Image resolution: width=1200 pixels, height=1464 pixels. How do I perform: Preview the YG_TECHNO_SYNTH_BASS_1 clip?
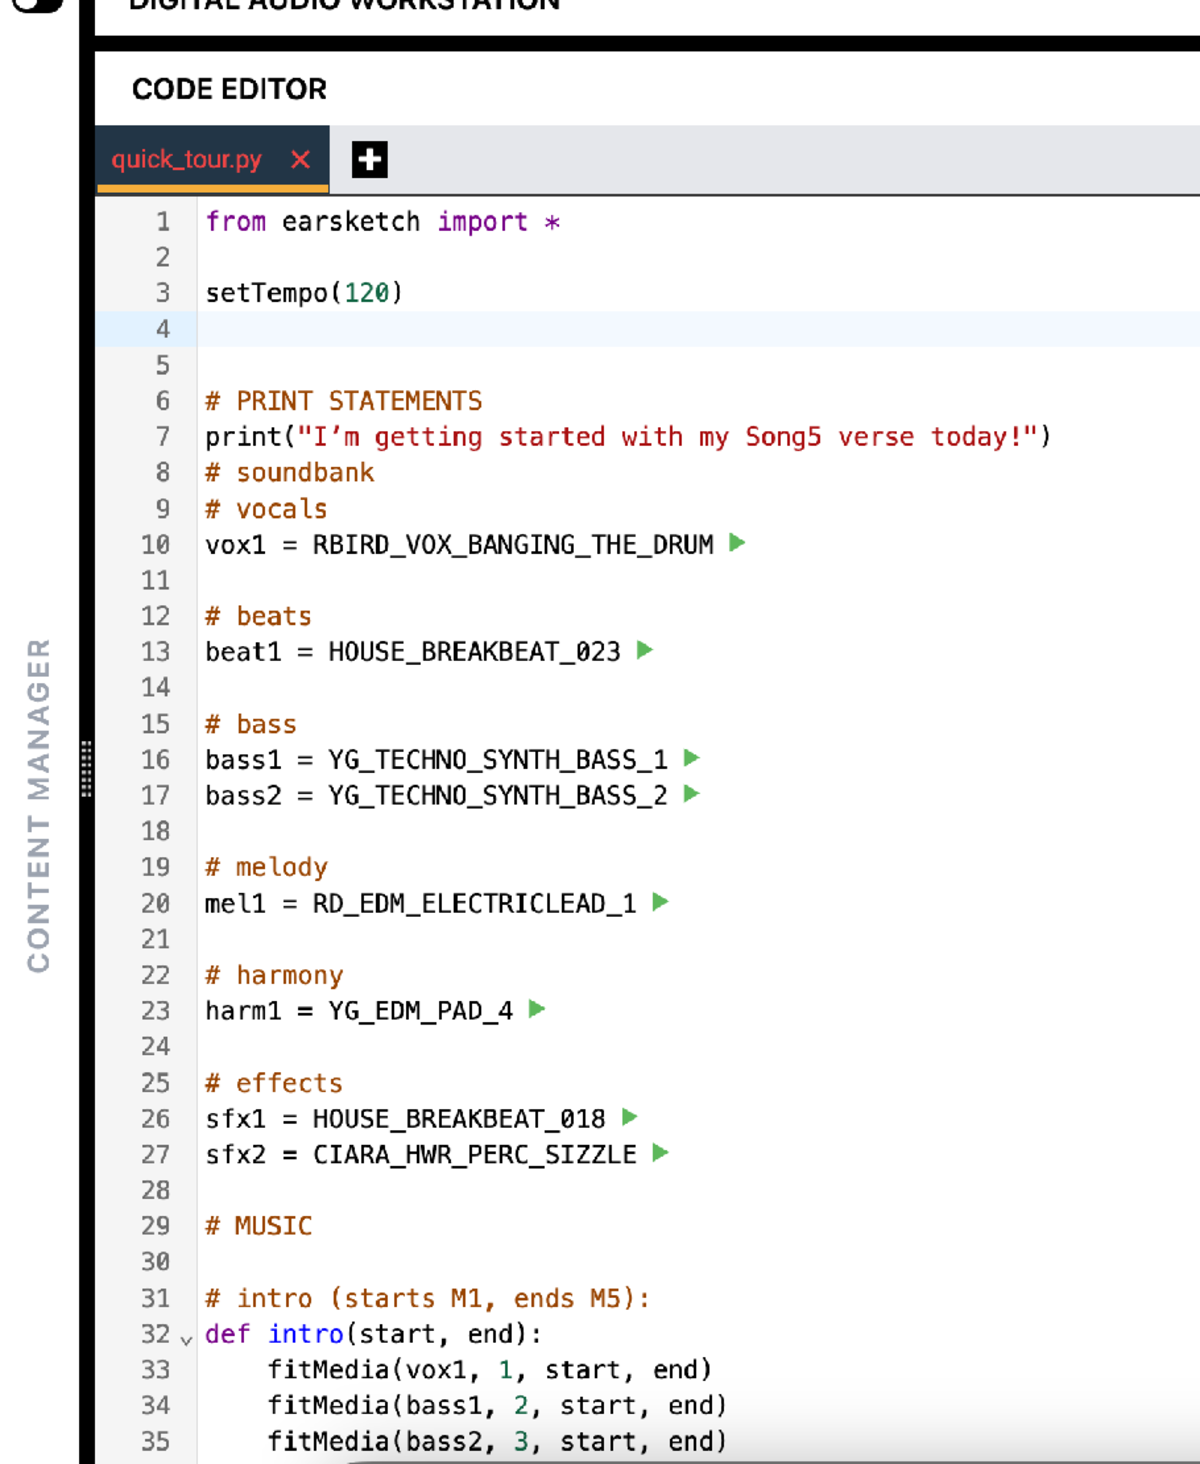pos(691,758)
